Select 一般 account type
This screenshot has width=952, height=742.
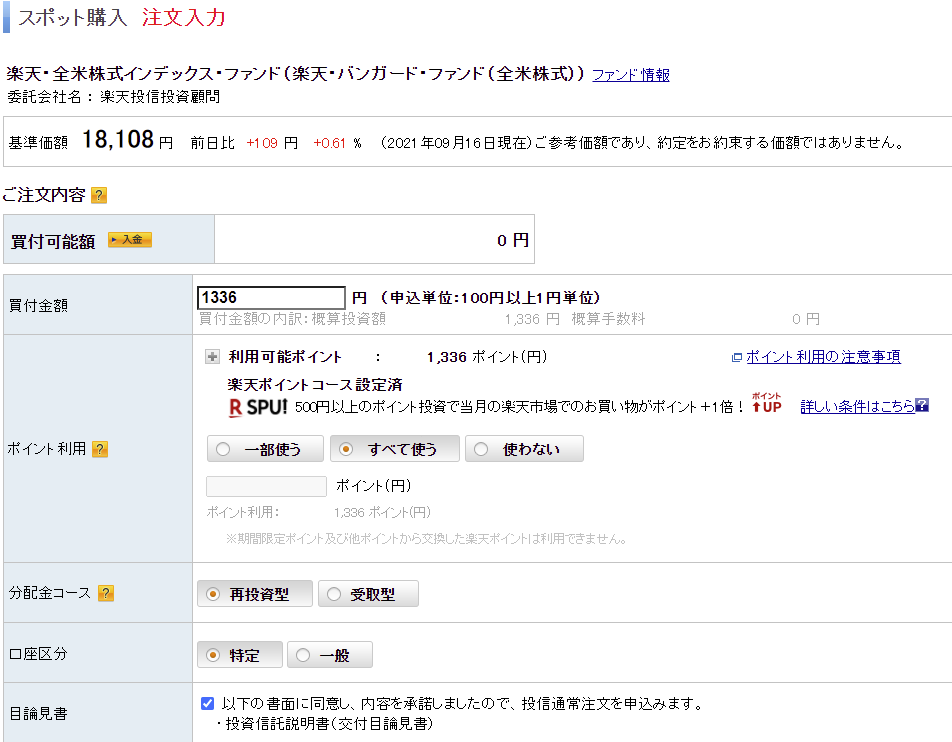pos(330,655)
